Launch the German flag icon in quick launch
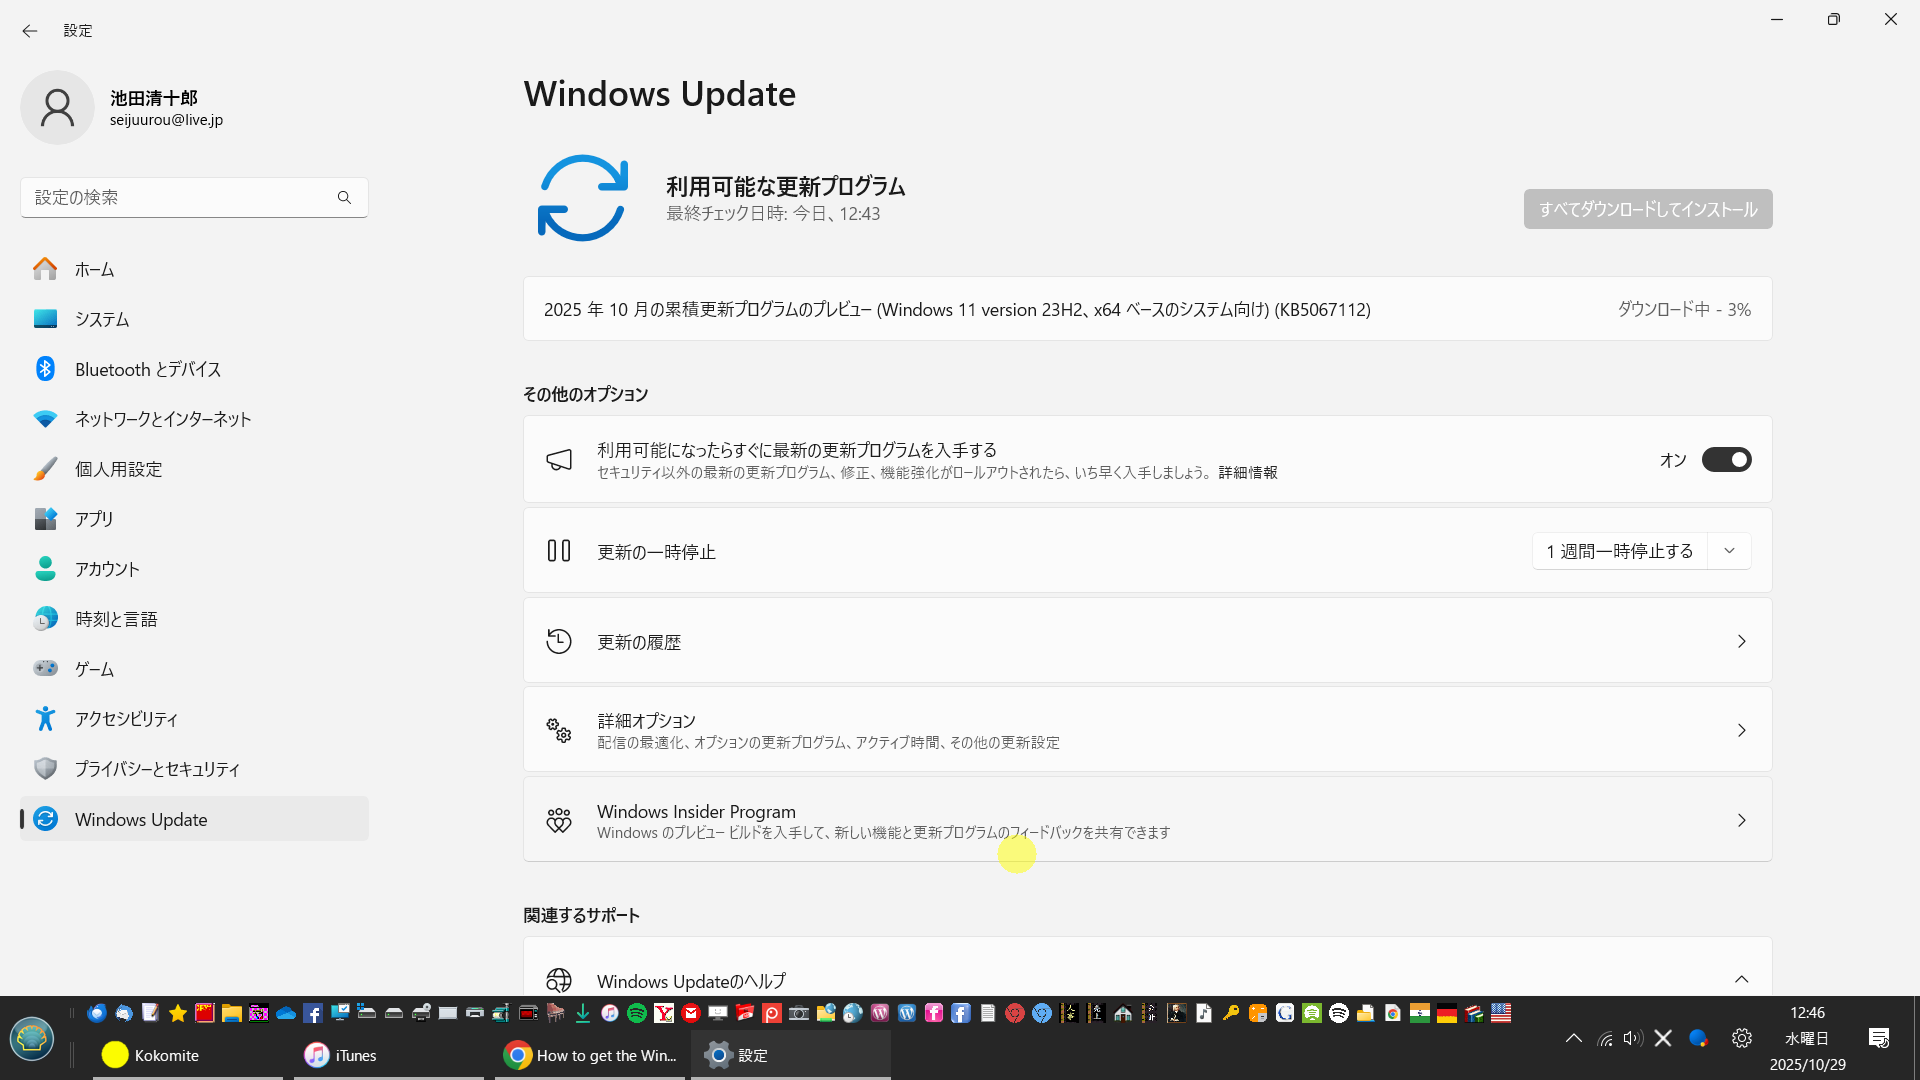 [x=1447, y=1013]
